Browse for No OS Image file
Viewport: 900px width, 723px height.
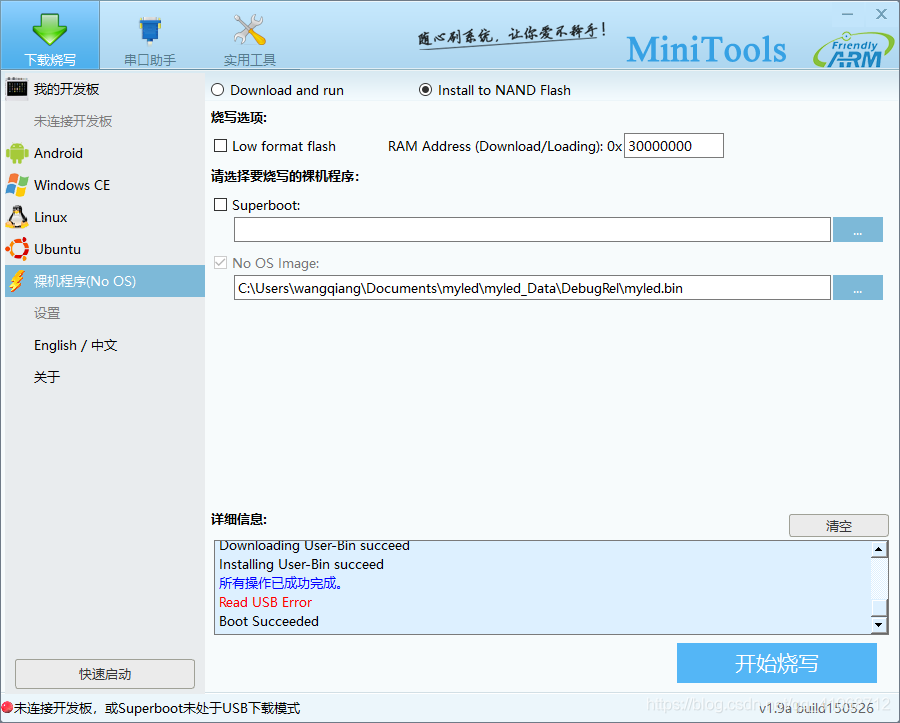pyautogui.click(x=858, y=287)
